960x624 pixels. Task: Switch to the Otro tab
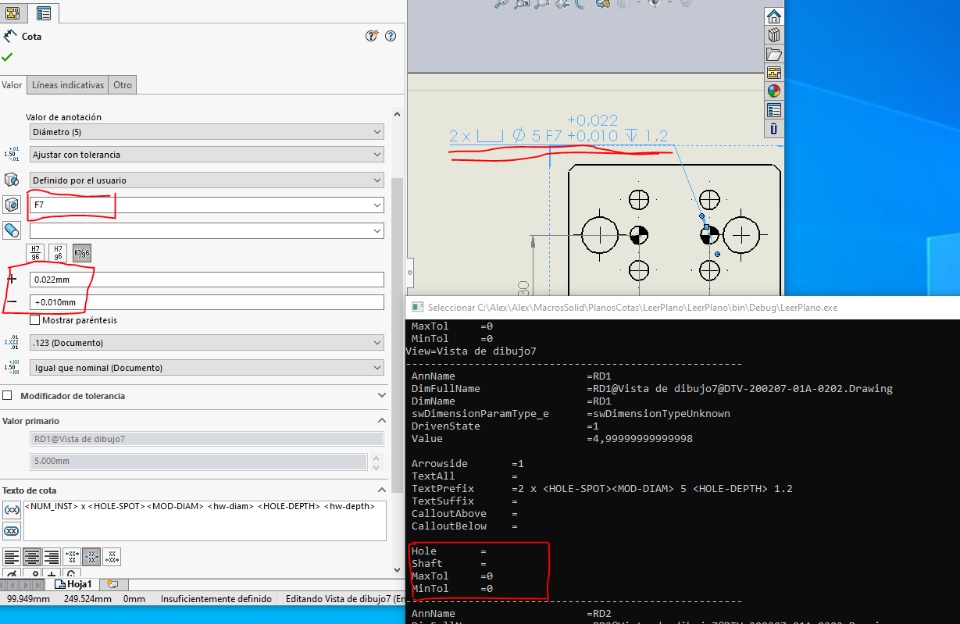point(122,85)
